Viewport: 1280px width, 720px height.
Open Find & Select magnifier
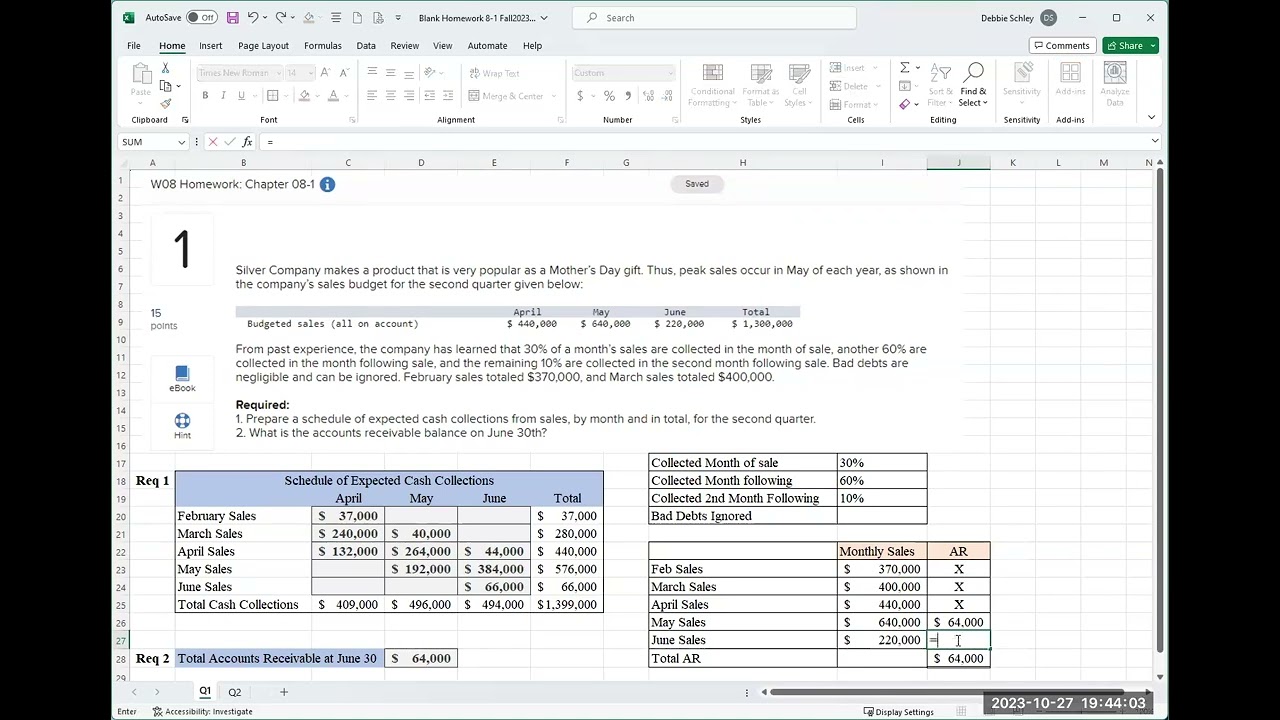(x=973, y=84)
